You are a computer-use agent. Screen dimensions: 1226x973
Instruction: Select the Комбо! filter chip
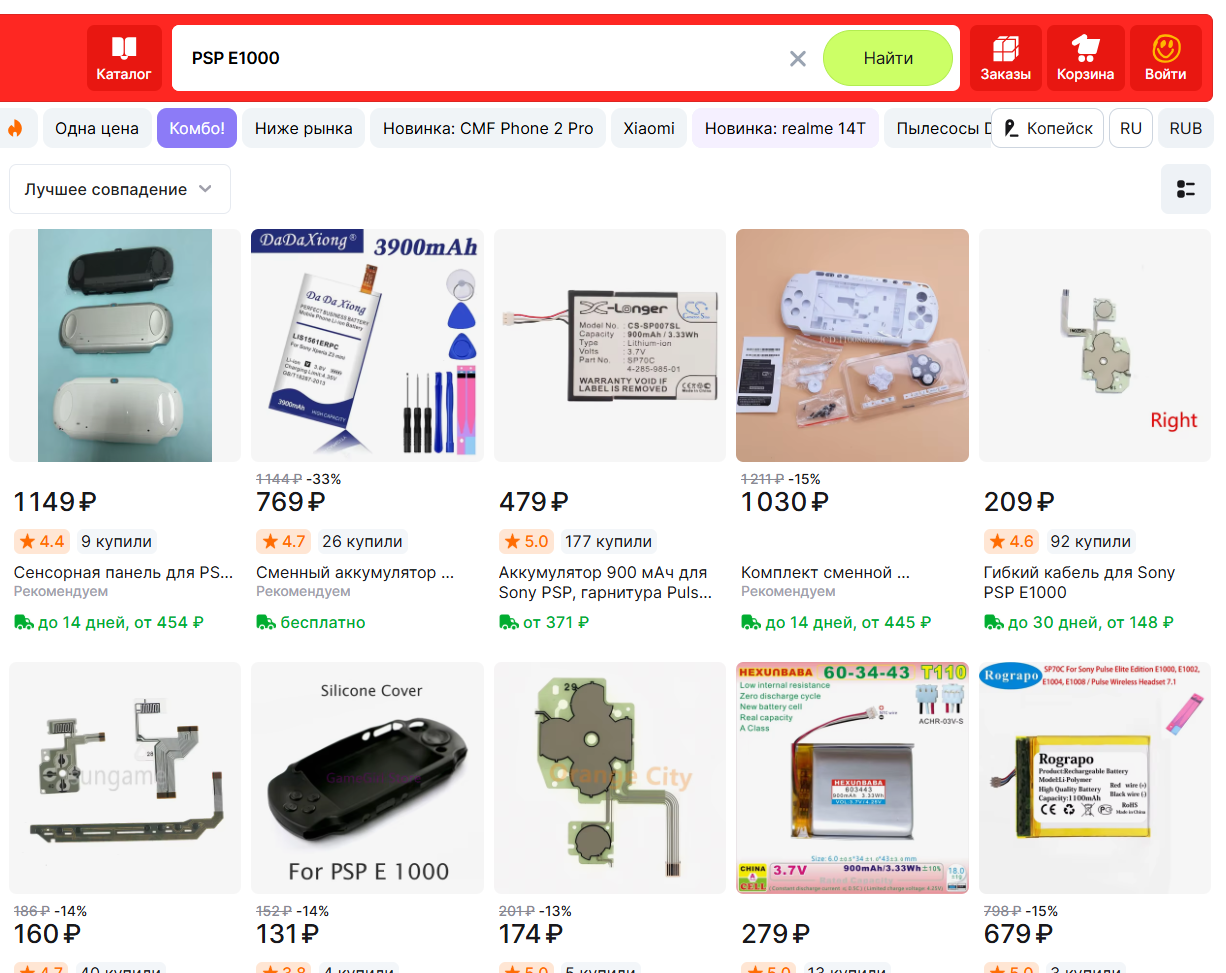click(x=197, y=128)
